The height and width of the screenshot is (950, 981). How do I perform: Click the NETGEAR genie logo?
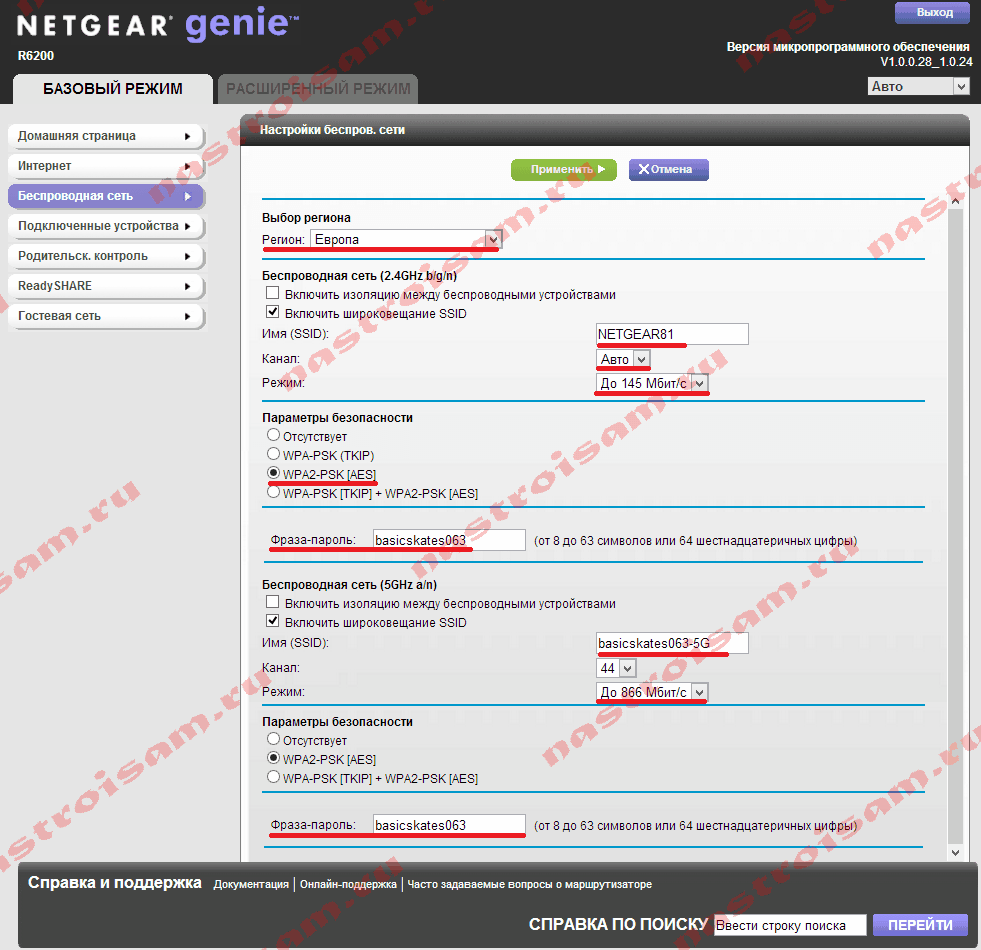tap(157, 24)
